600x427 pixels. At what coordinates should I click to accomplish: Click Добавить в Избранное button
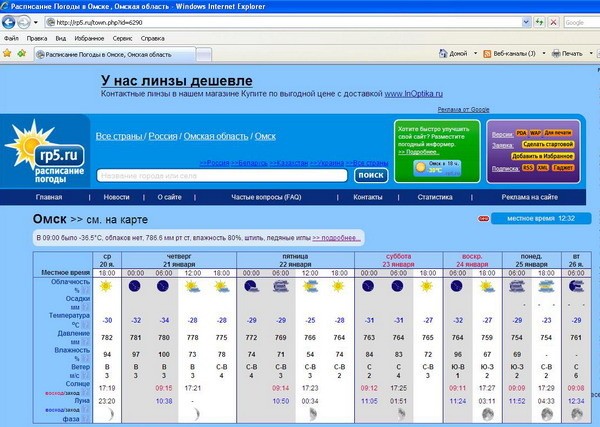tap(543, 156)
